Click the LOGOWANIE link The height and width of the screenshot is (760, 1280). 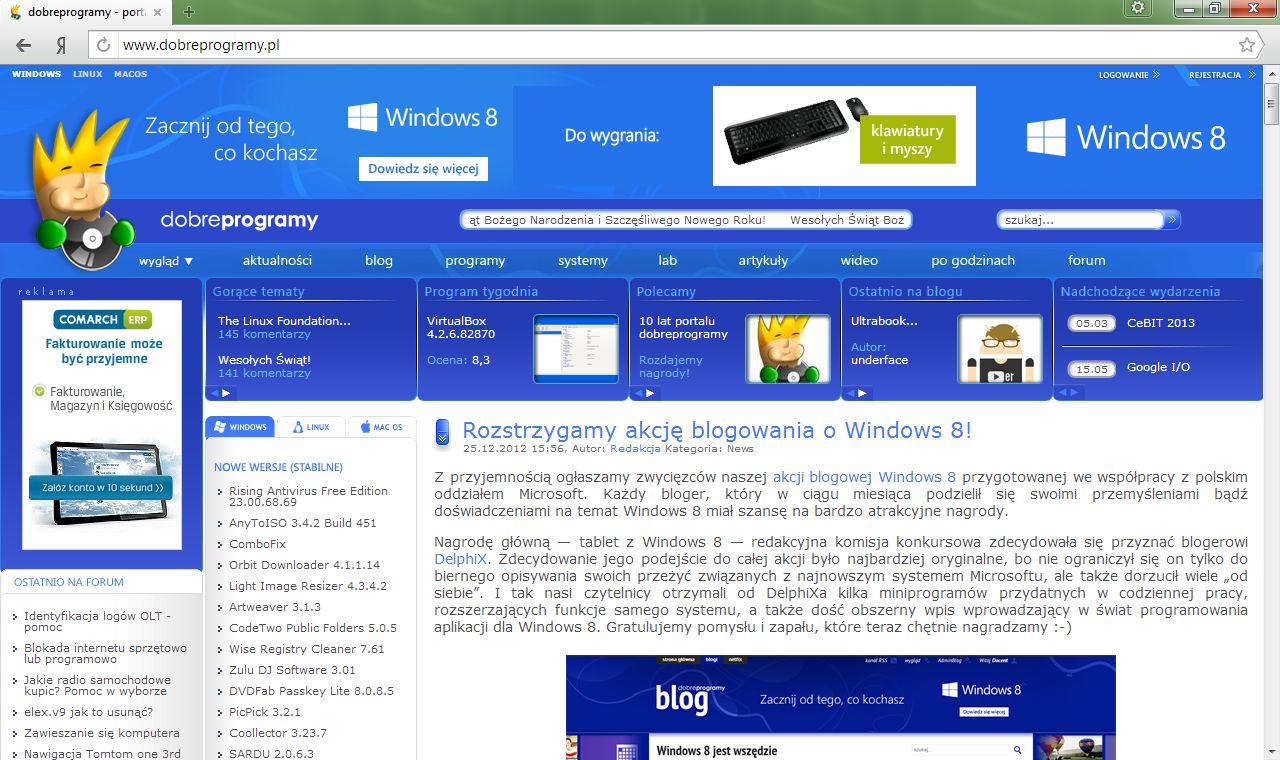1129,75
